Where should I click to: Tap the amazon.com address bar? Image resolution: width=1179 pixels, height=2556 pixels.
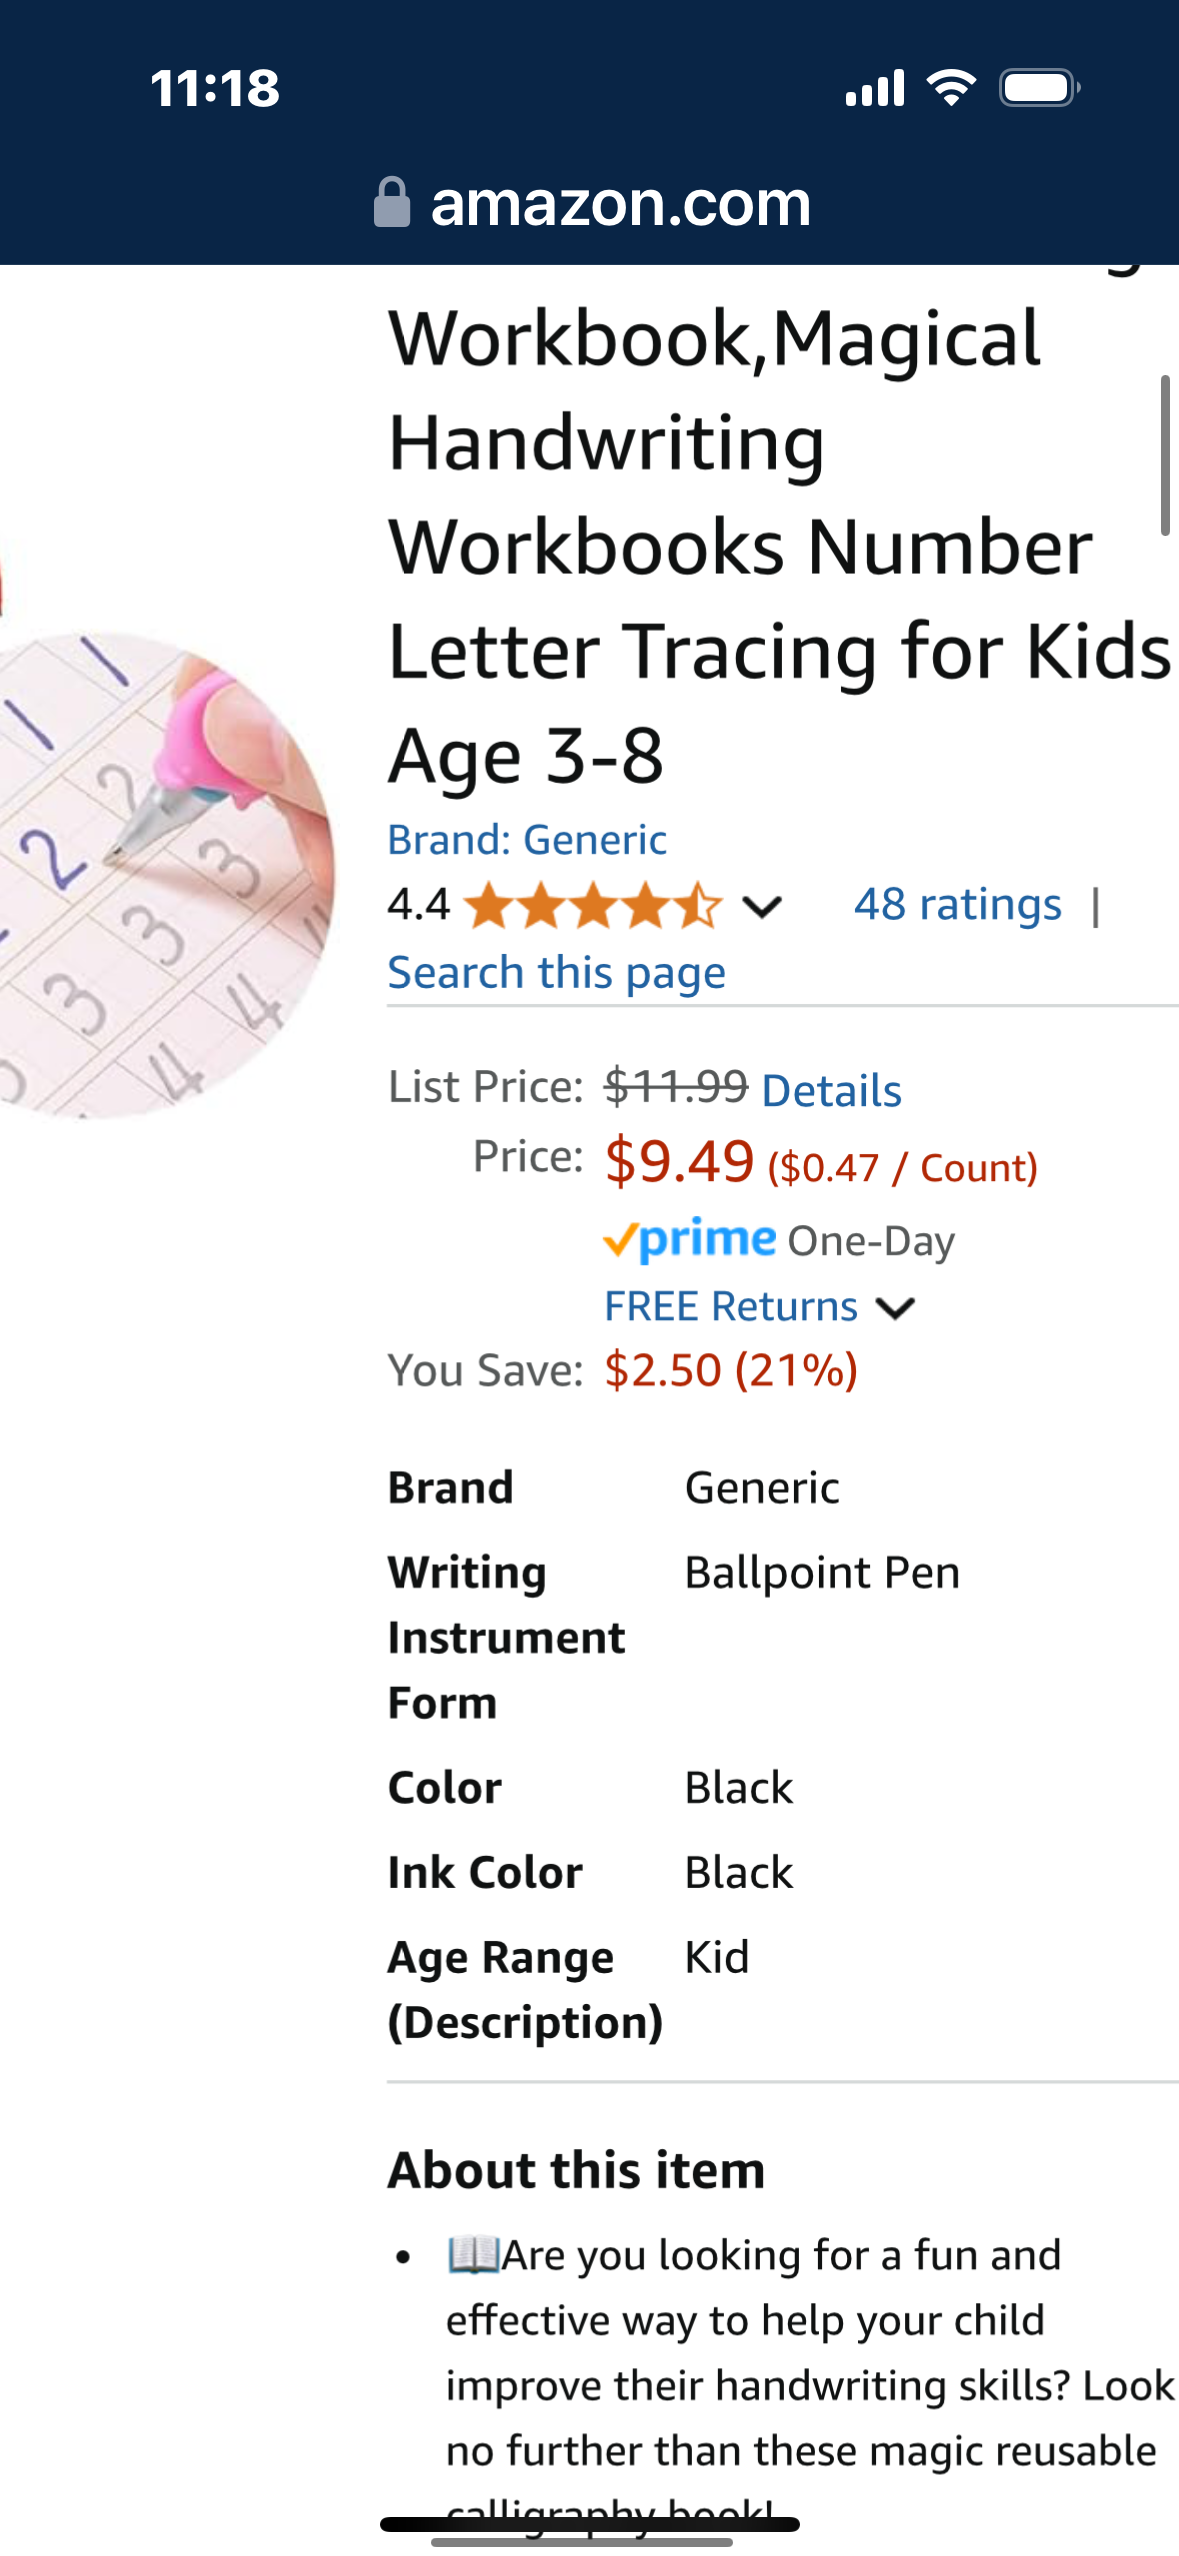(620, 203)
